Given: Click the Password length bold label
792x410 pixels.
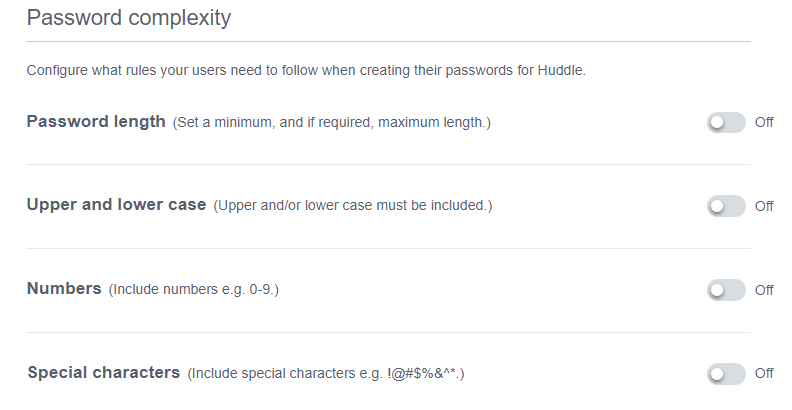Looking at the screenshot, I should [96, 122].
